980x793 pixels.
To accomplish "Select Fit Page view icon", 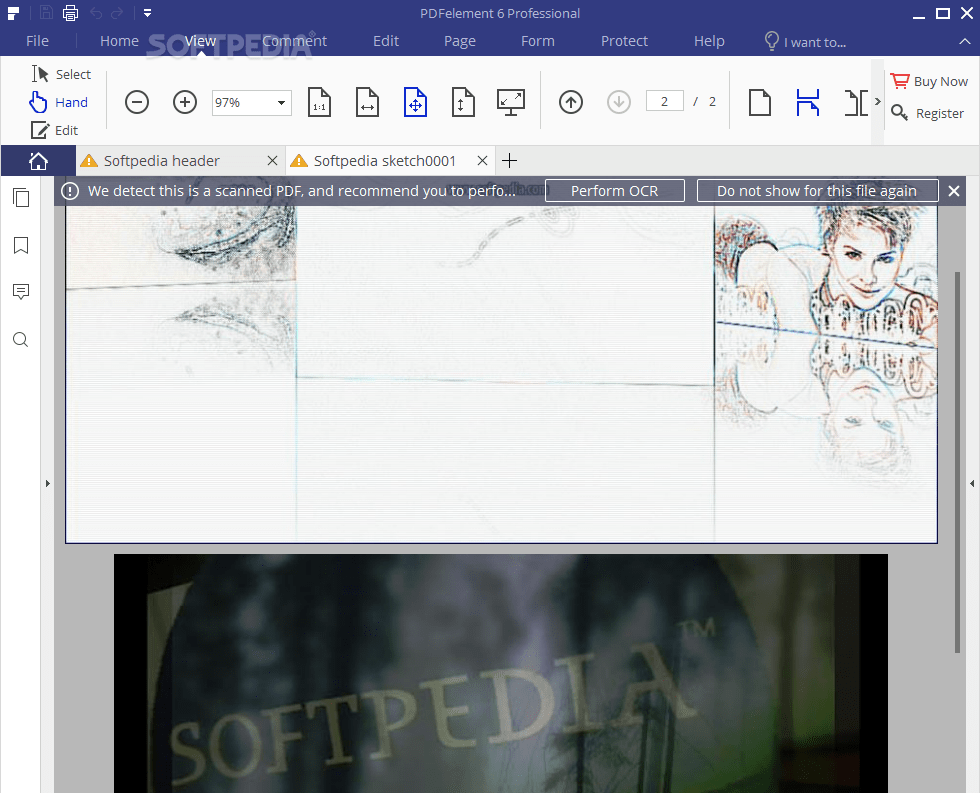I will click(416, 102).
